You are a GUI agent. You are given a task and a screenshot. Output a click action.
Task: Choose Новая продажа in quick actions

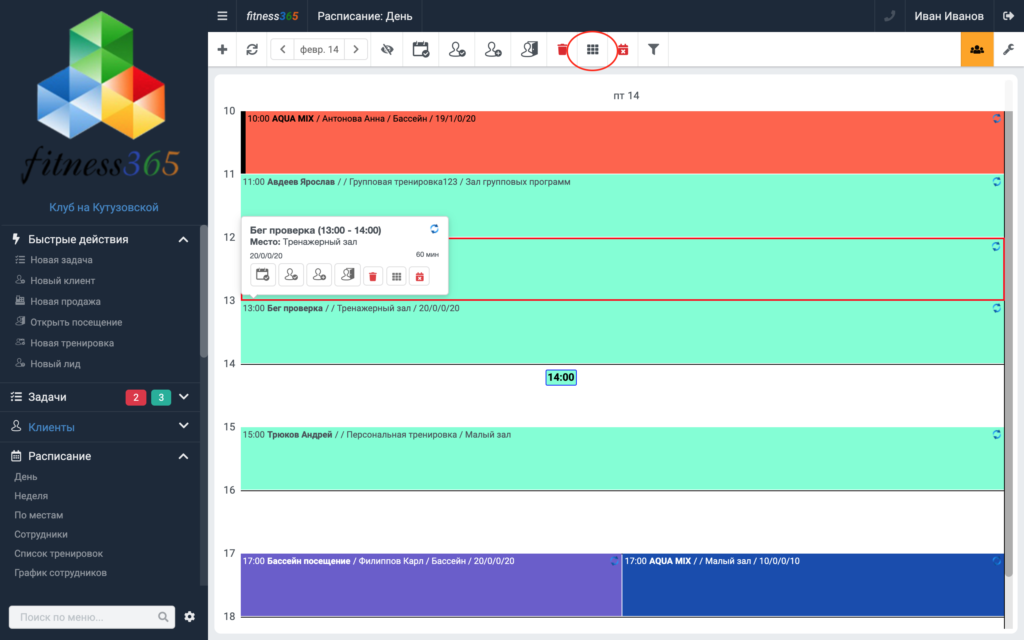pyautogui.click(x=65, y=302)
